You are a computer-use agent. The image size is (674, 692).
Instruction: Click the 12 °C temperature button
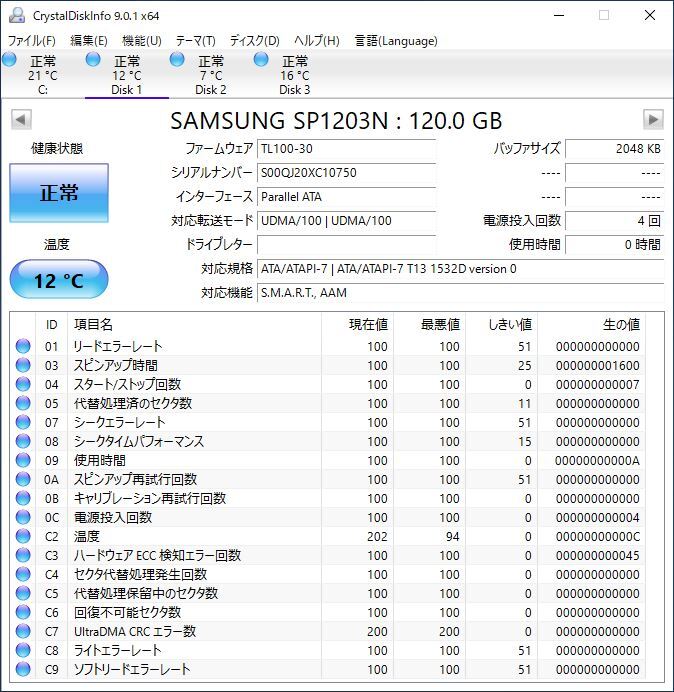pyautogui.click(x=59, y=280)
